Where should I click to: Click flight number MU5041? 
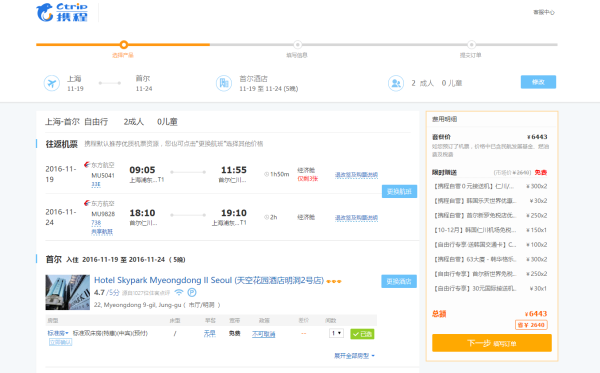[x=103, y=176]
